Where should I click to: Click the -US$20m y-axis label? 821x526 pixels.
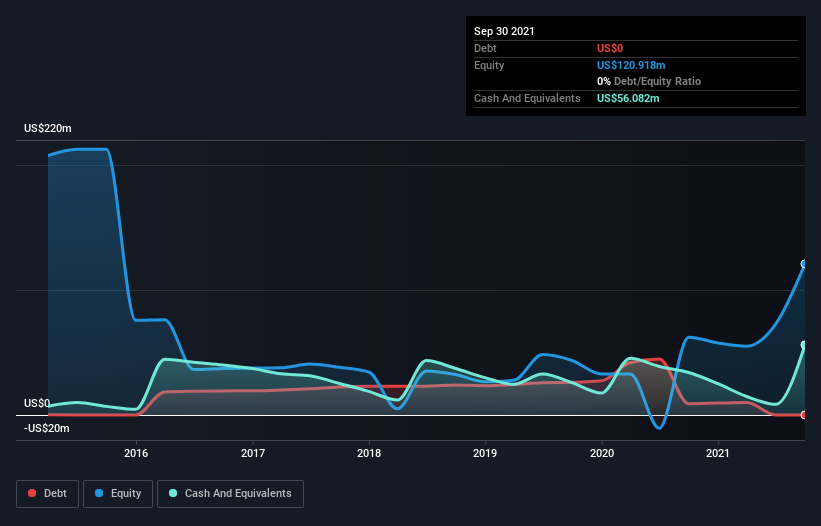click(47, 428)
